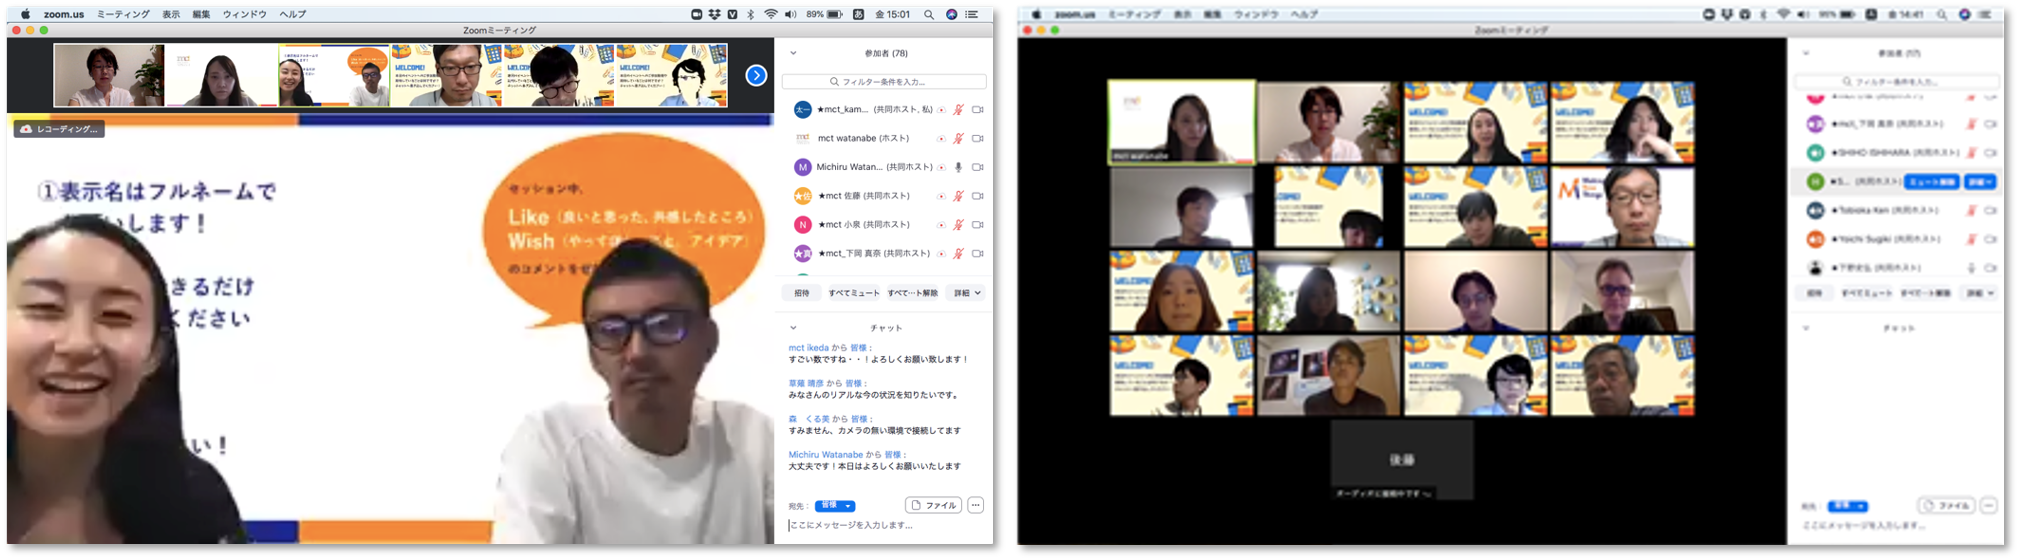Click the pink N avatar of ★mct 小泉
The height and width of the screenshot is (558, 2017).
(802, 225)
